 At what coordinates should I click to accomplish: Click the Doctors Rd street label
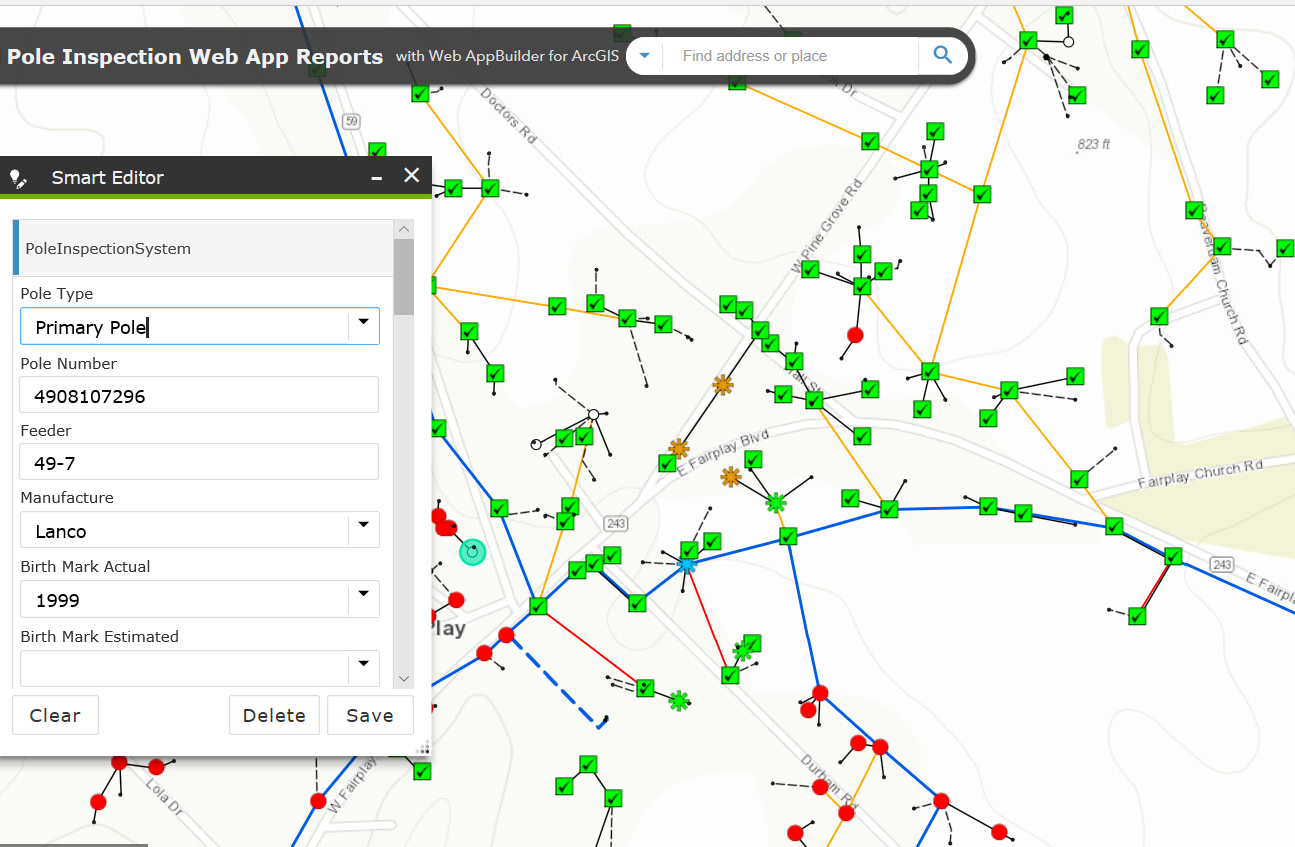pyautogui.click(x=509, y=116)
